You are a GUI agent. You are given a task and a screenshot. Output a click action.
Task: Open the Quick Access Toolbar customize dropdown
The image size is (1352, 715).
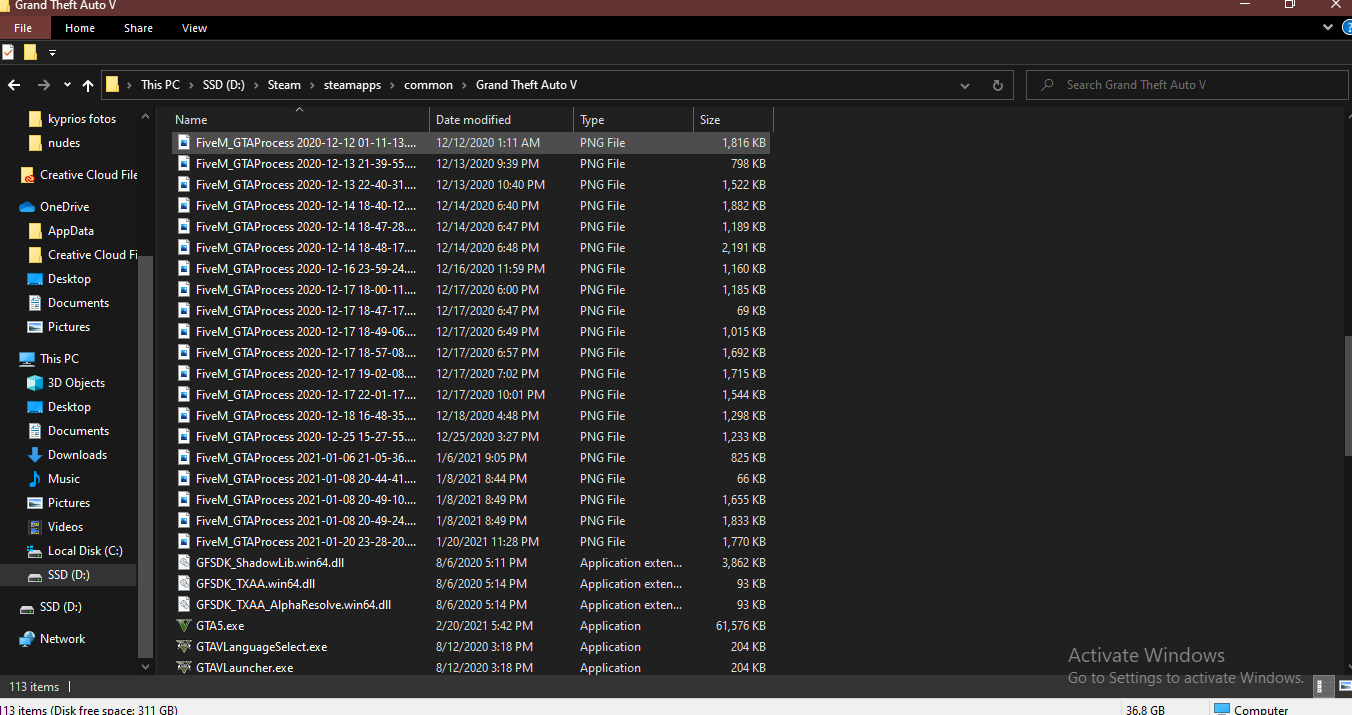[x=52, y=52]
